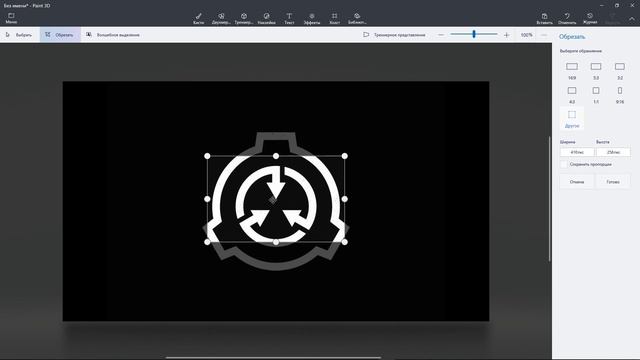Click the bottom-left crop corner handle
Viewport: 640px width, 360px height.
[x=207, y=242]
